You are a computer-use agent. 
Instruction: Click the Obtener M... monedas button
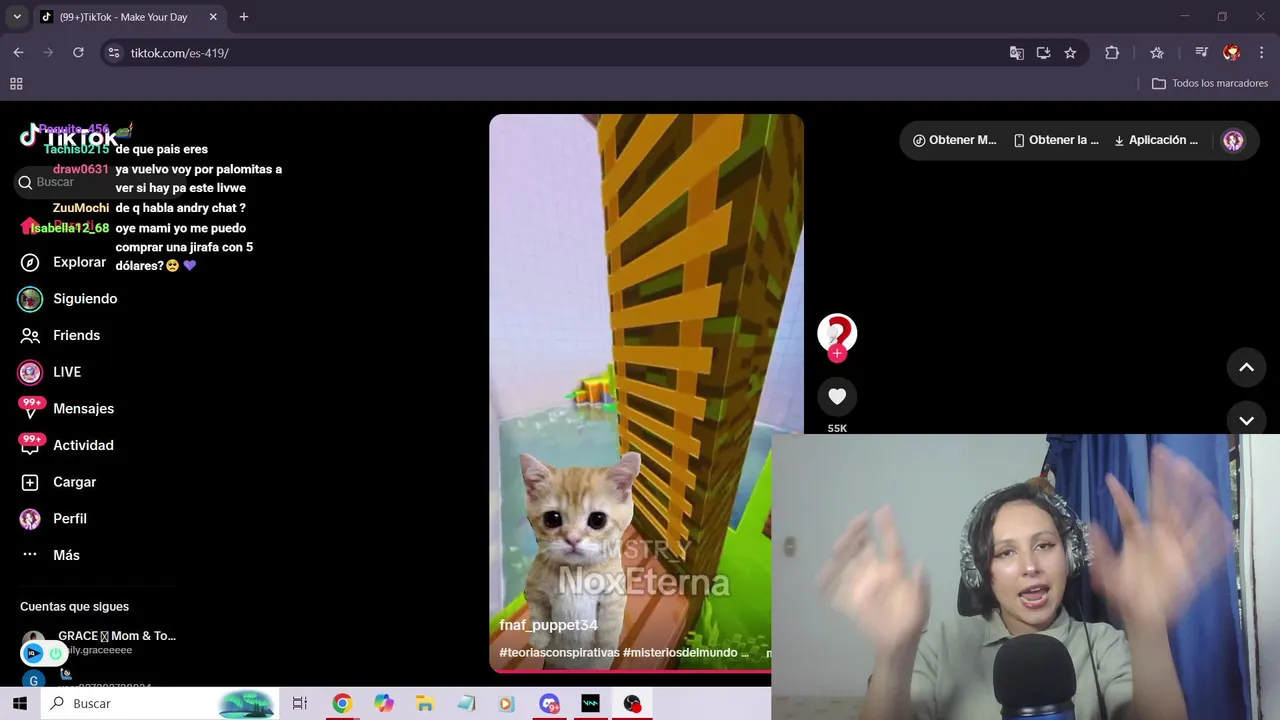pos(954,140)
